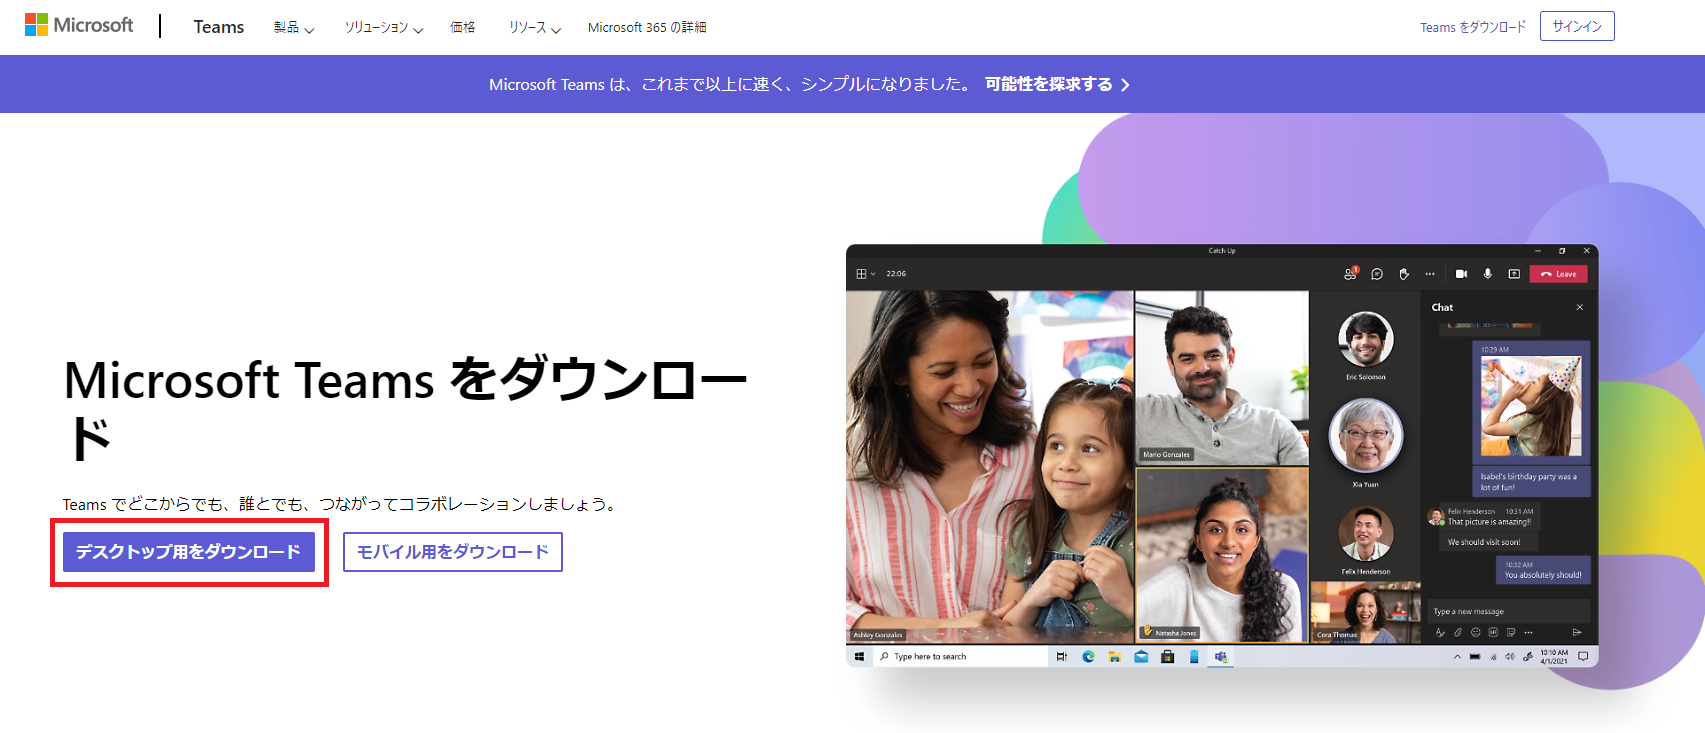This screenshot has height=733, width=1705.
Task: Open Mail app from the taskbar
Action: (x=1141, y=657)
